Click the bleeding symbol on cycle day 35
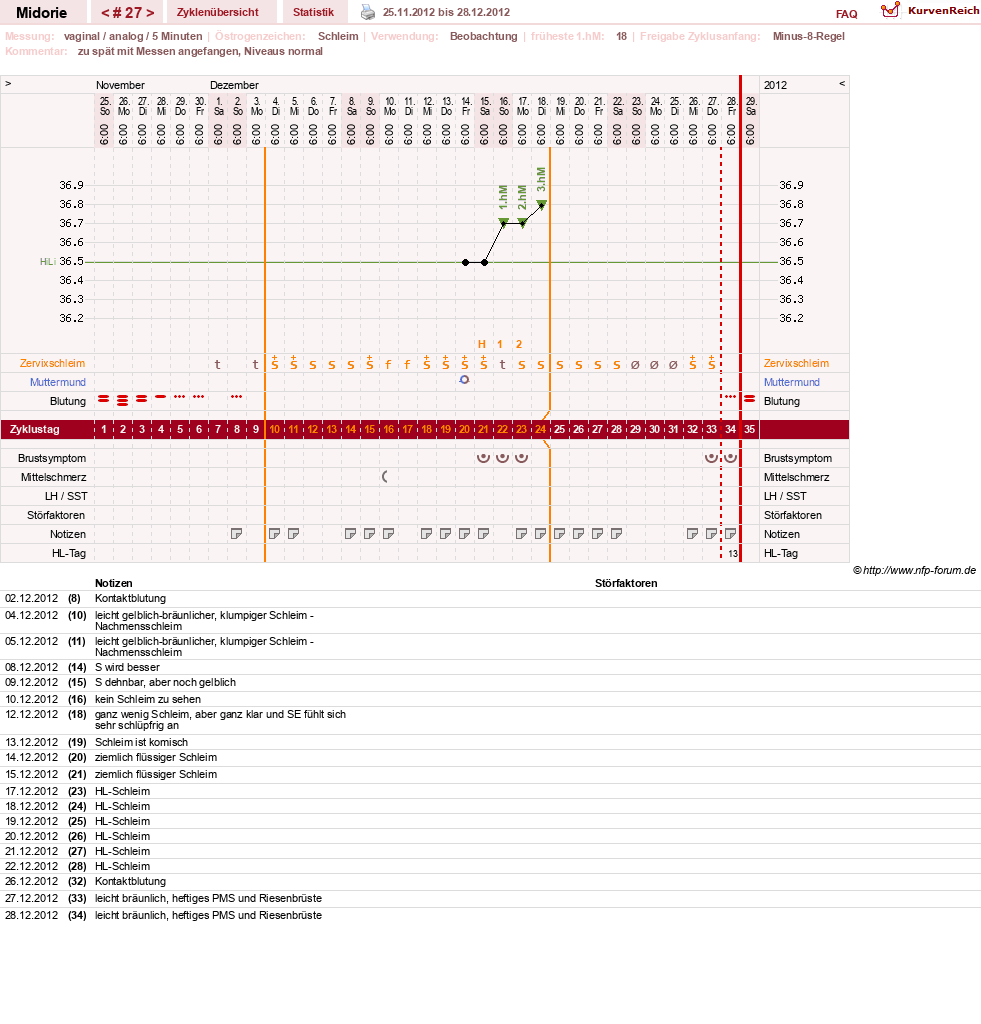Viewport: 981px width, 1024px height. pos(750,398)
